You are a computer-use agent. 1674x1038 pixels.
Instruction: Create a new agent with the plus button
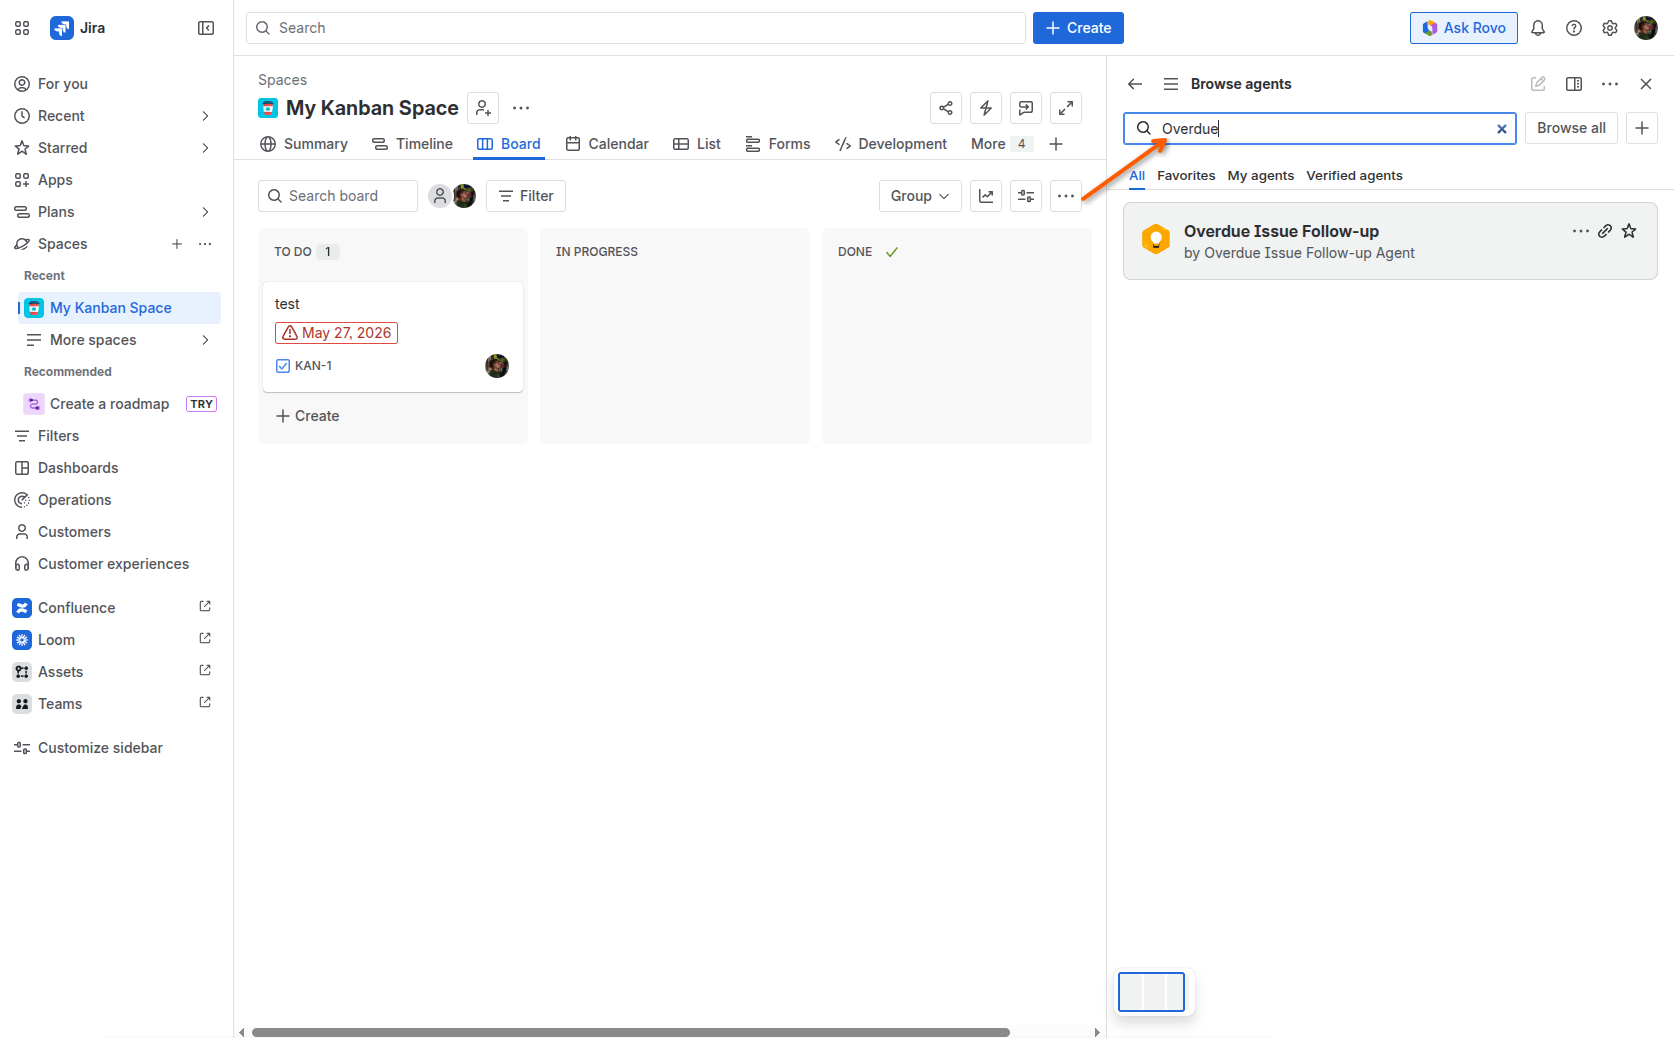pyautogui.click(x=1642, y=128)
